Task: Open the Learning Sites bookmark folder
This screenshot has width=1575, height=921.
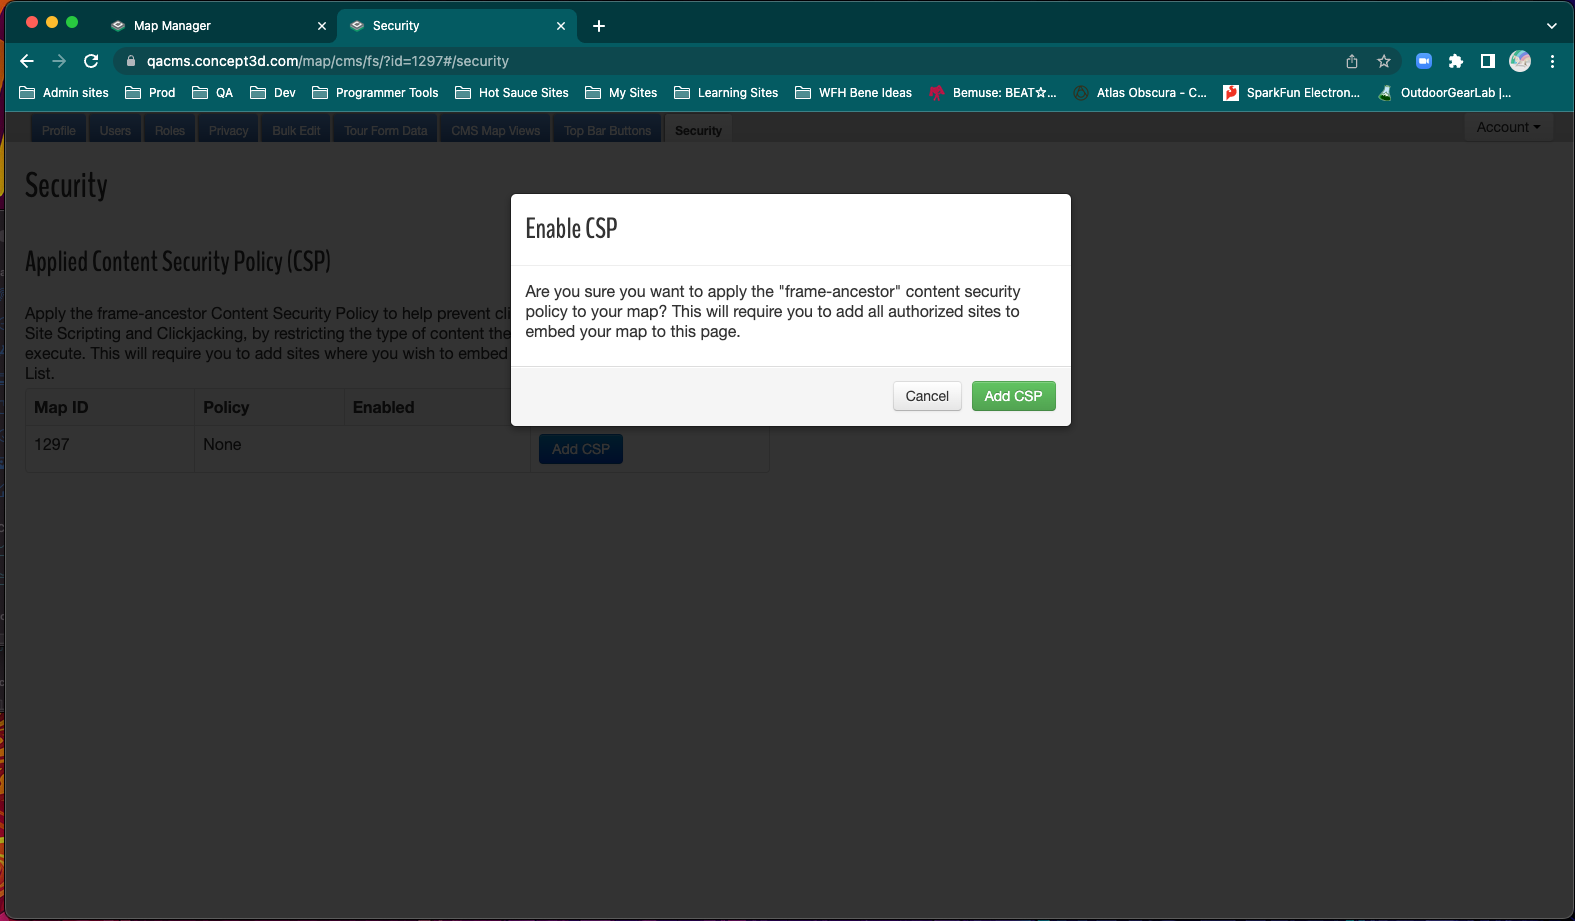Action: 726,93
